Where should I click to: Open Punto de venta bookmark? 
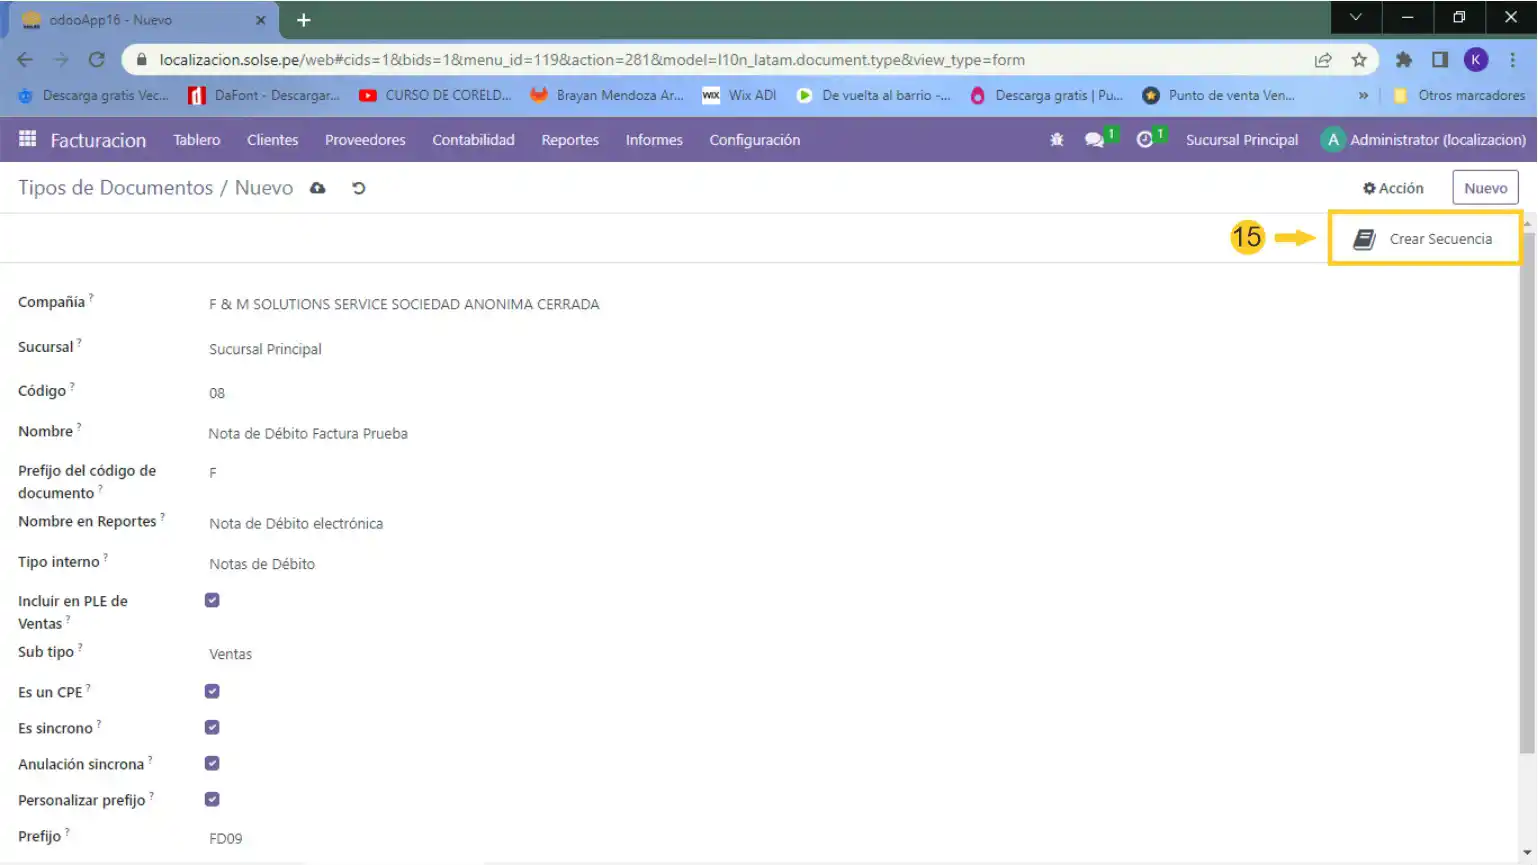point(1220,96)
